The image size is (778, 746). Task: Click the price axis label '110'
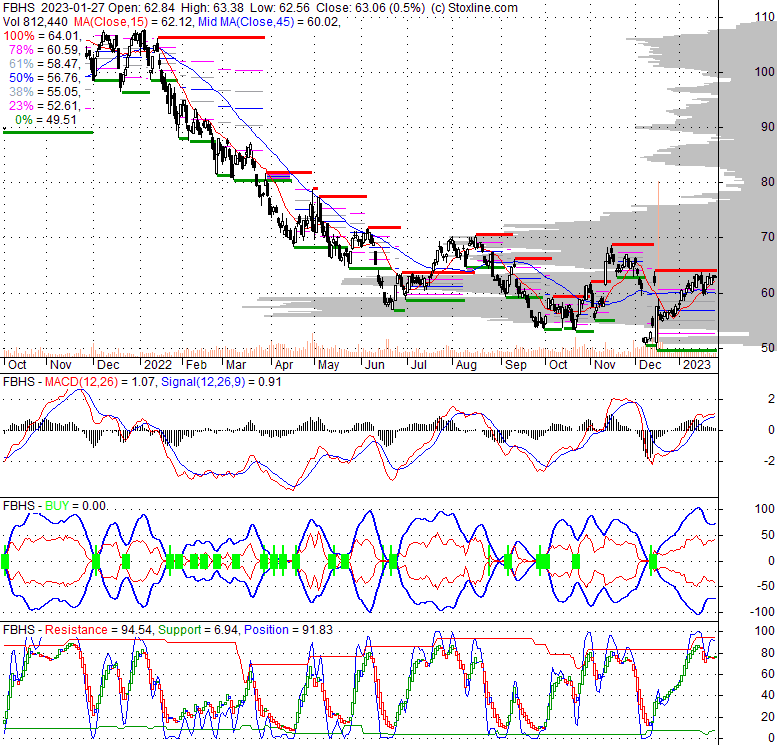click(765, 17)
